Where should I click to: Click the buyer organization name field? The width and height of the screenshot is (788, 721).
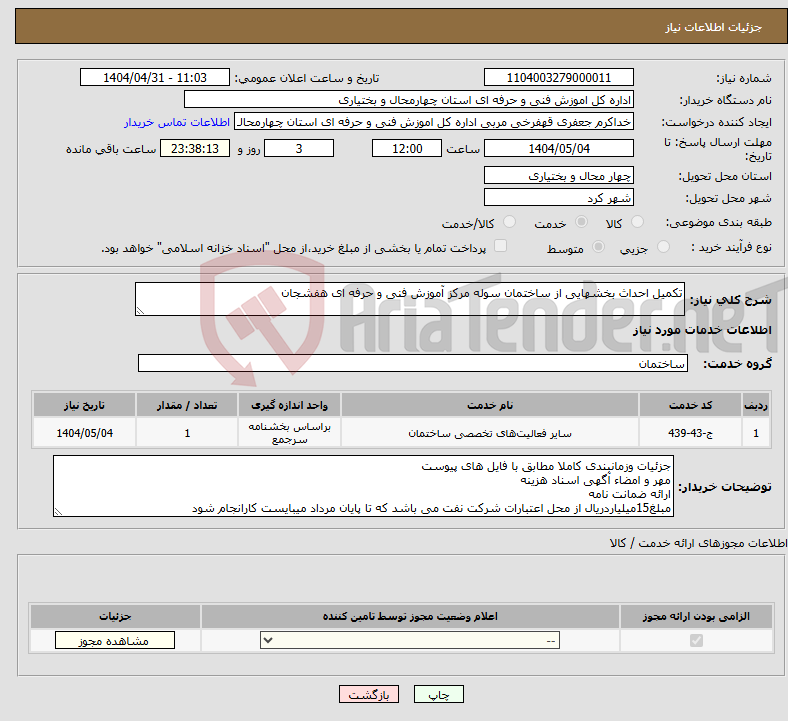(409, 99)
